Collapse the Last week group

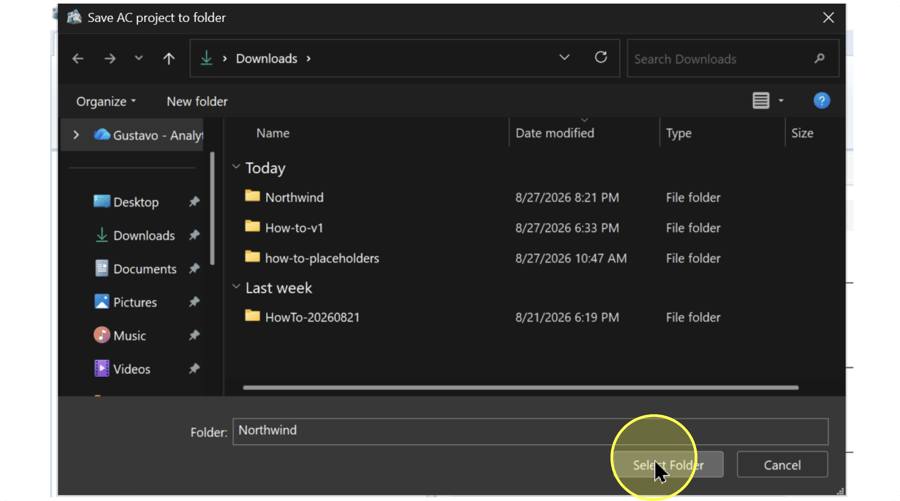pyautogui.click(x=236, y=286)
